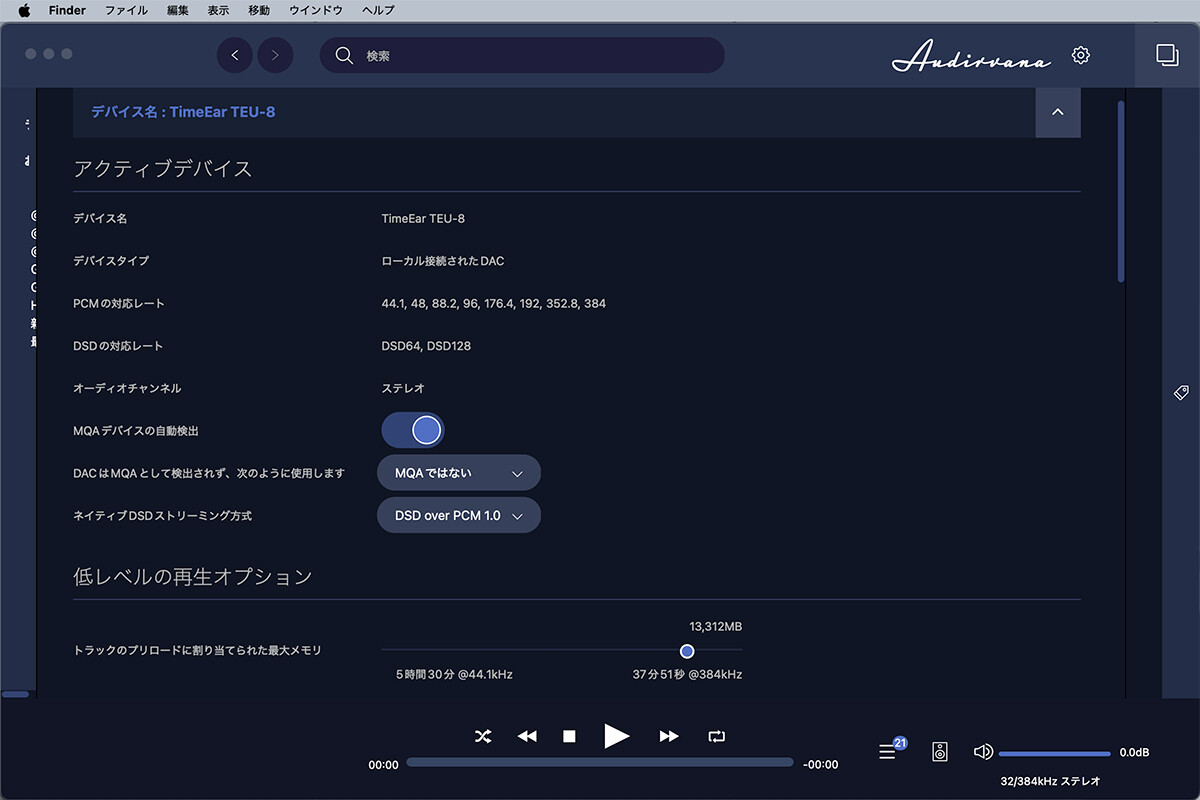This screenshot has width=1200, height=800.
Task: Open the Apple menu
Action: (25, 10)
